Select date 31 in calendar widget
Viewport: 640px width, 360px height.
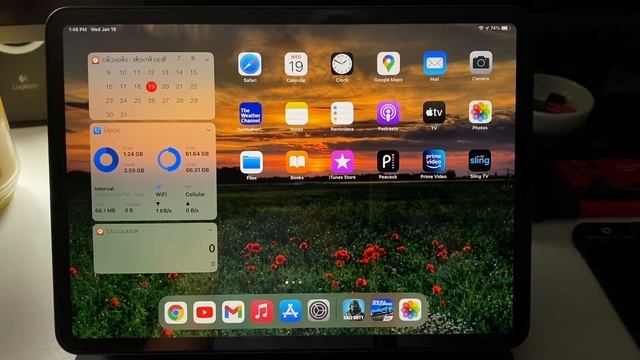click(x=124, y=115)
